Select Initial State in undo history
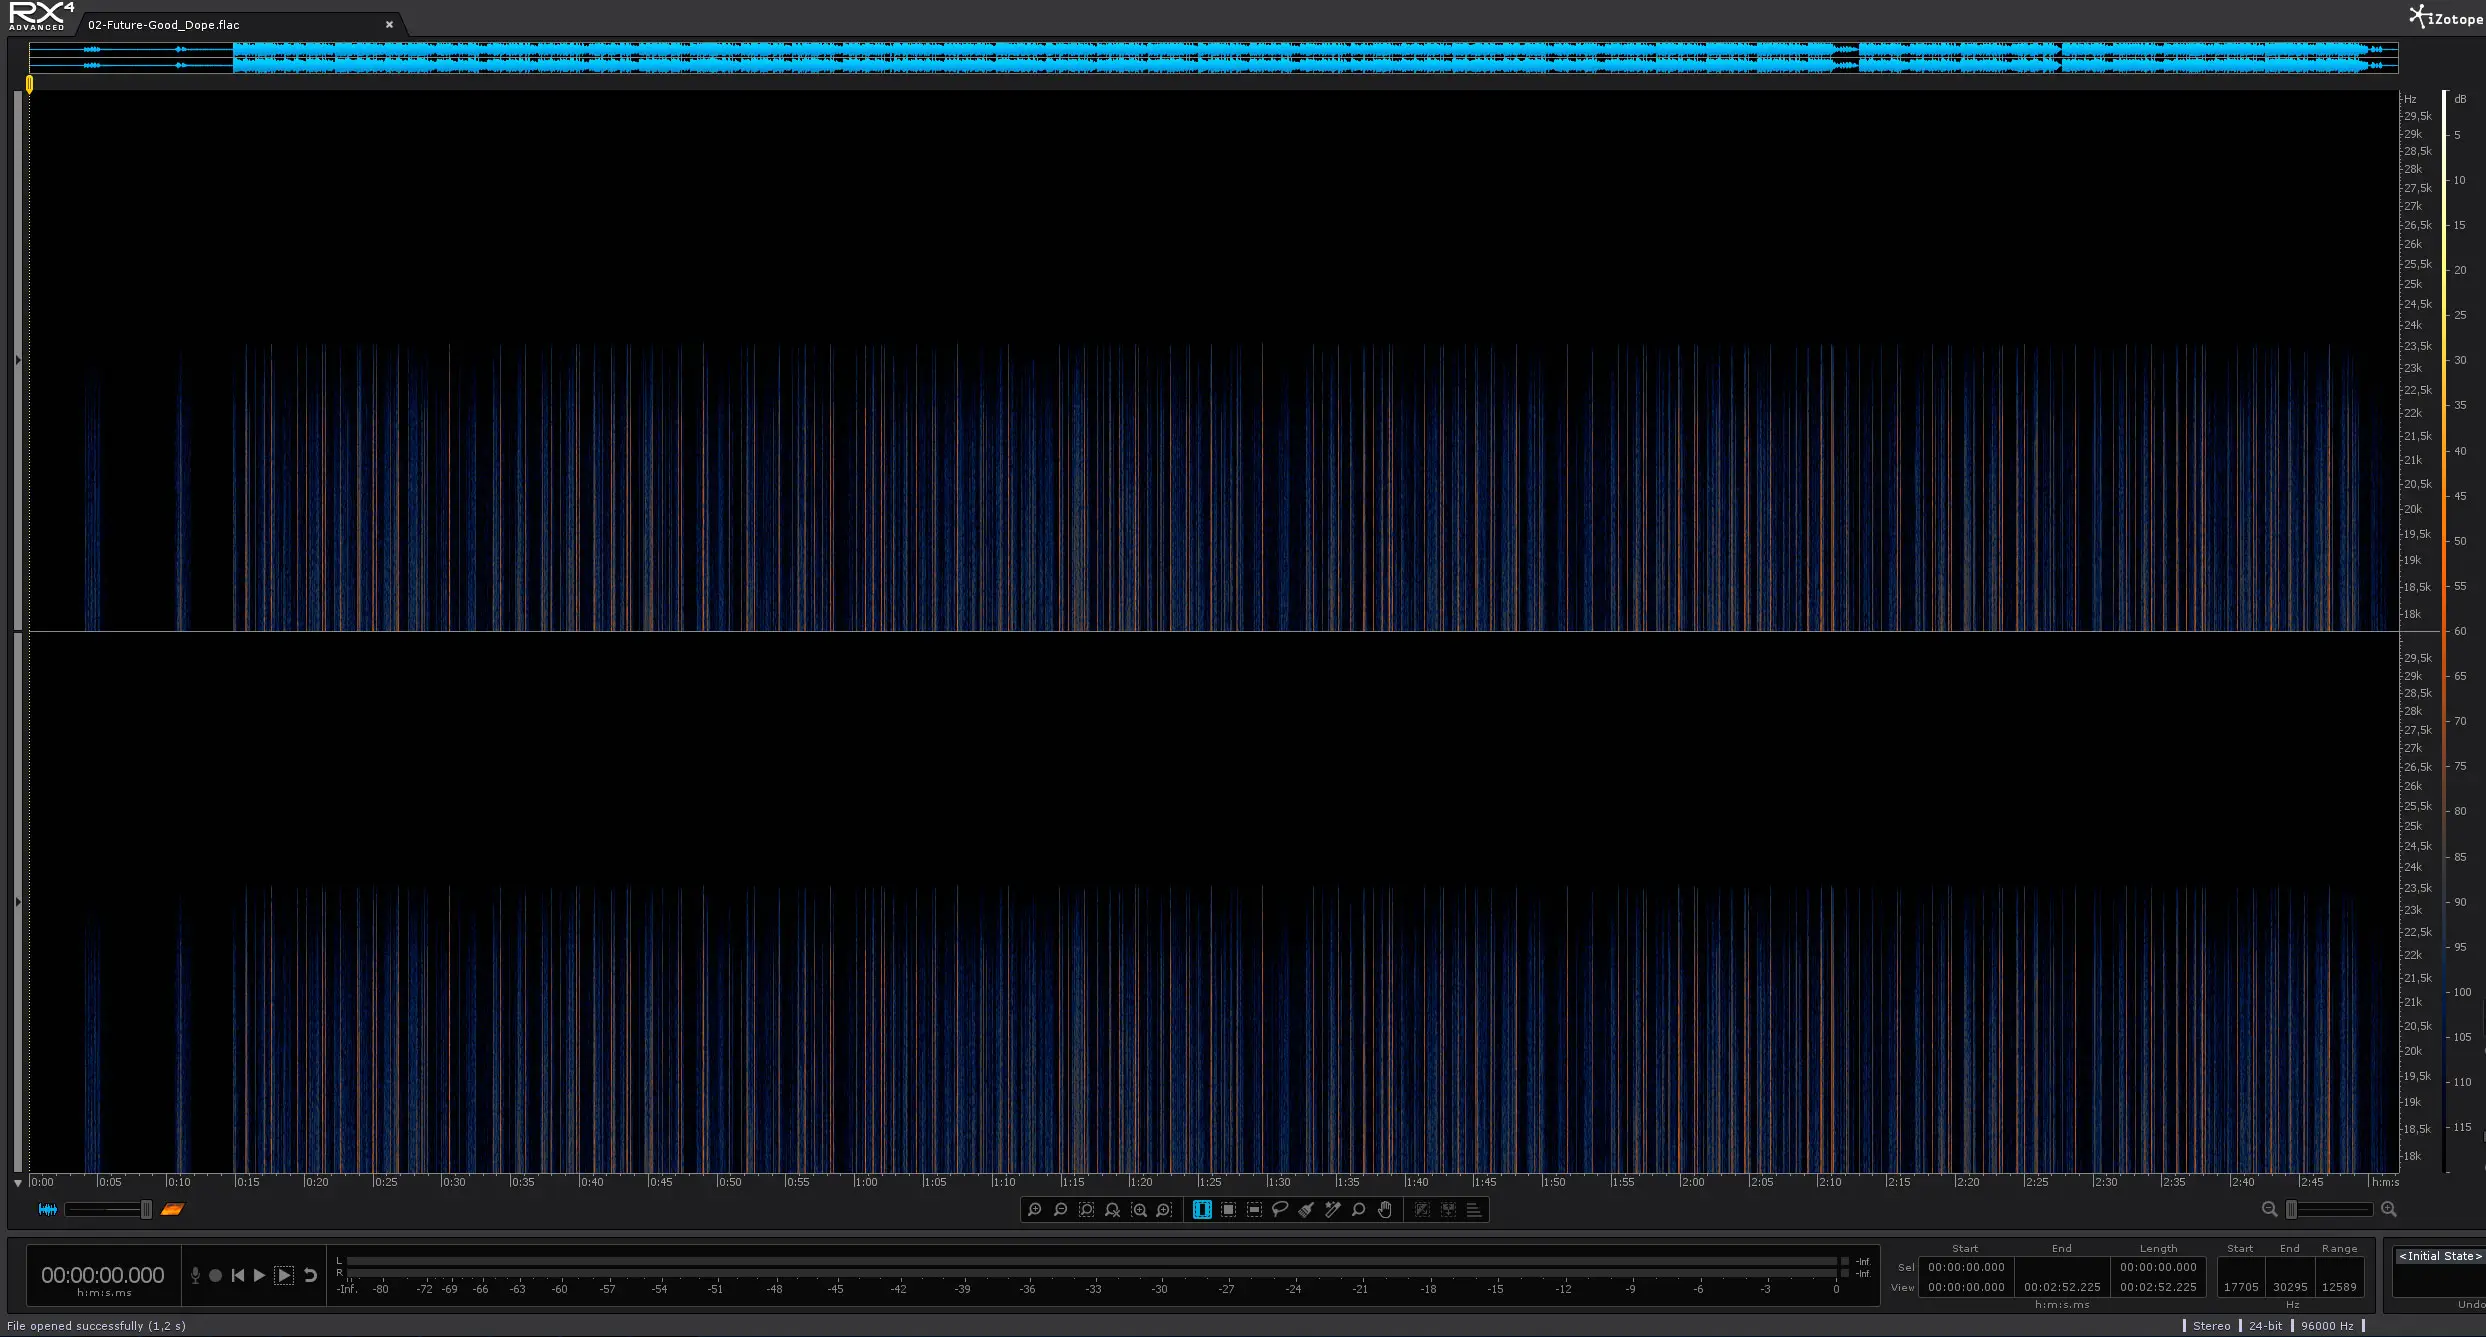2486x1337 pixels. (2439, 1256)
